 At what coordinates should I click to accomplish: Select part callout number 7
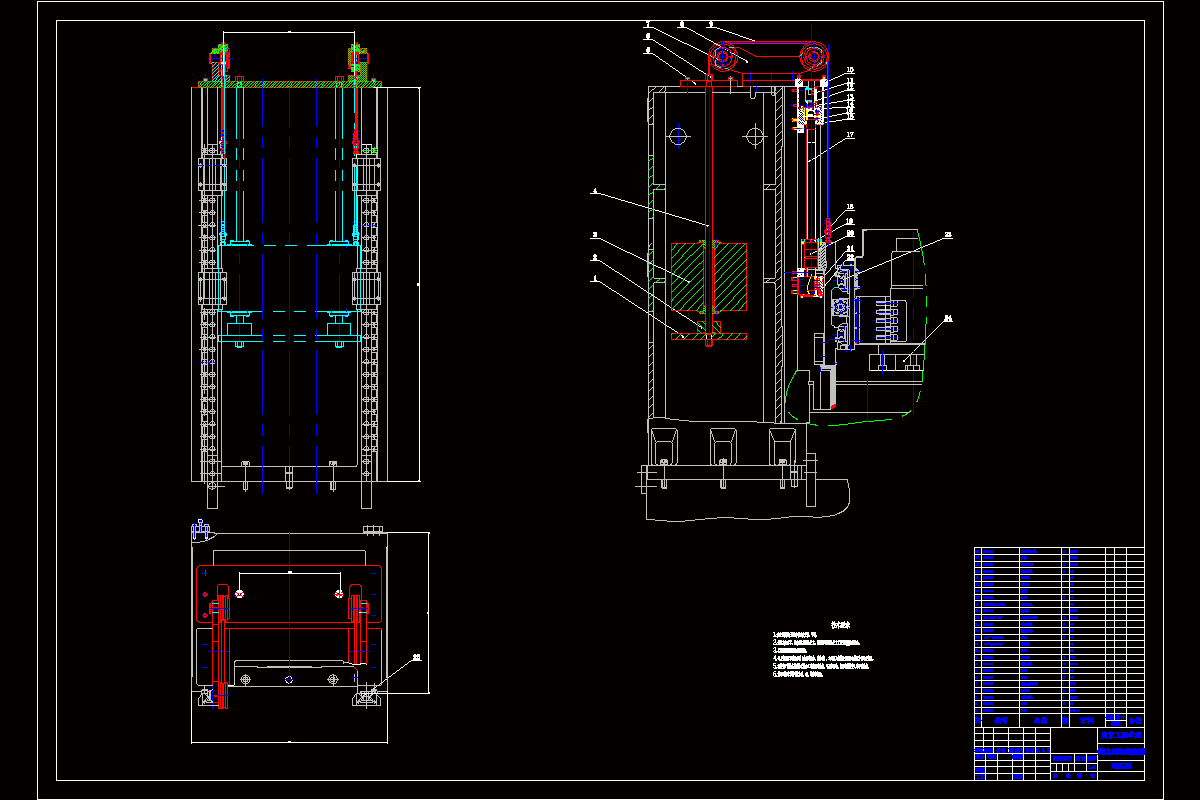point(648,24)
